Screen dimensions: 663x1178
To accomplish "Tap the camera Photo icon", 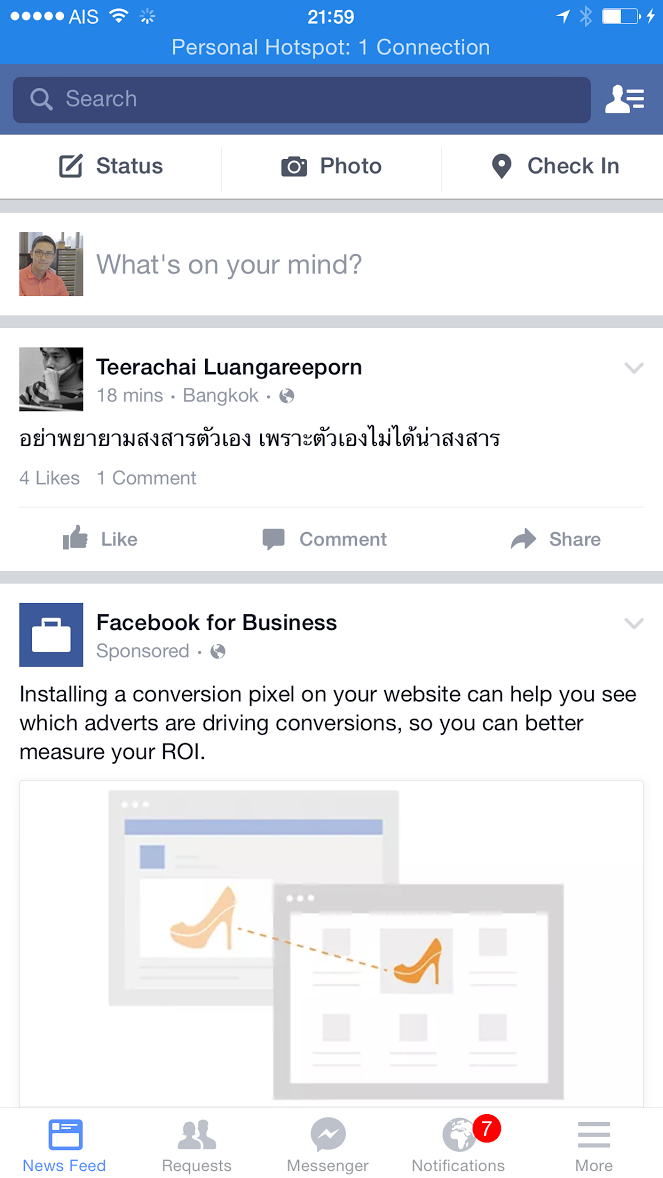I will (294, 166).
